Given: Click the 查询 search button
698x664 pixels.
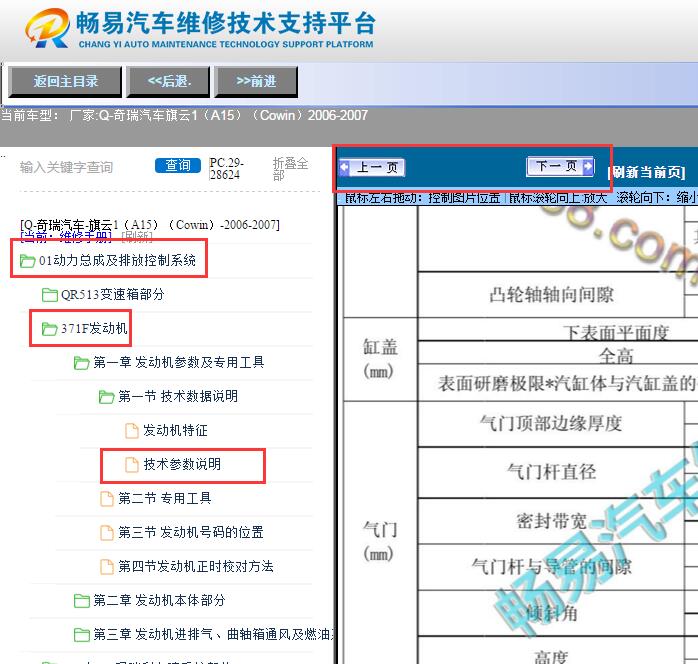Looking at the screenshot, I should [x=178, y=166].
